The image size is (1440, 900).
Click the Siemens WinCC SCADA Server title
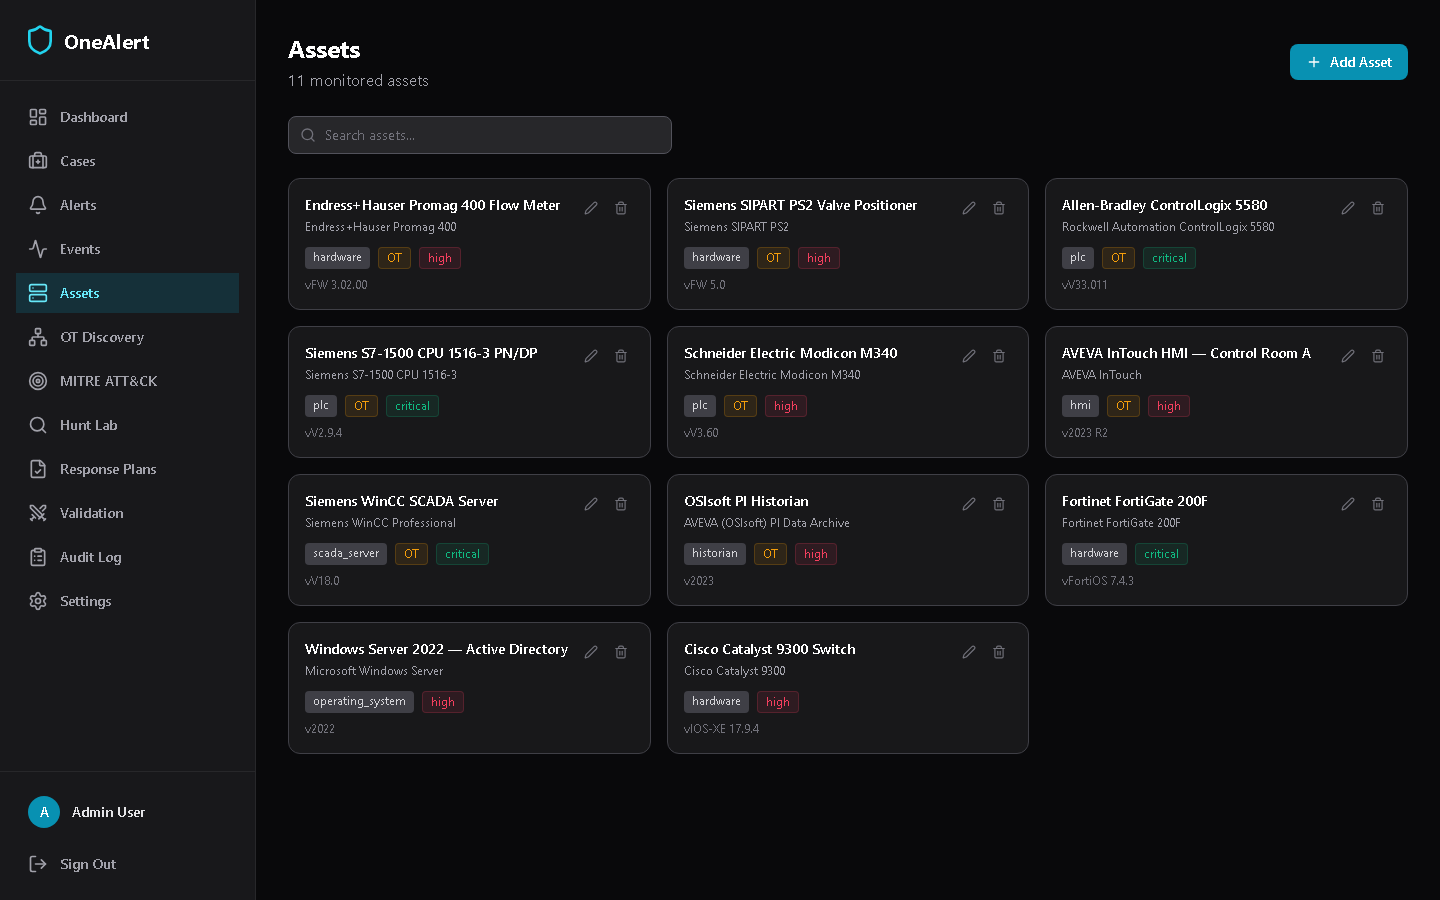pos(401,501)
